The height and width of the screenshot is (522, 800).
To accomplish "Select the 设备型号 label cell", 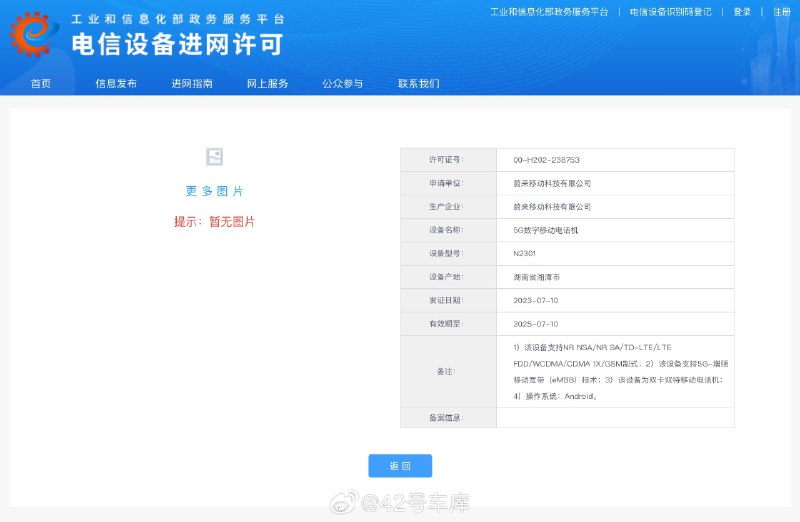I will (448, 254).
